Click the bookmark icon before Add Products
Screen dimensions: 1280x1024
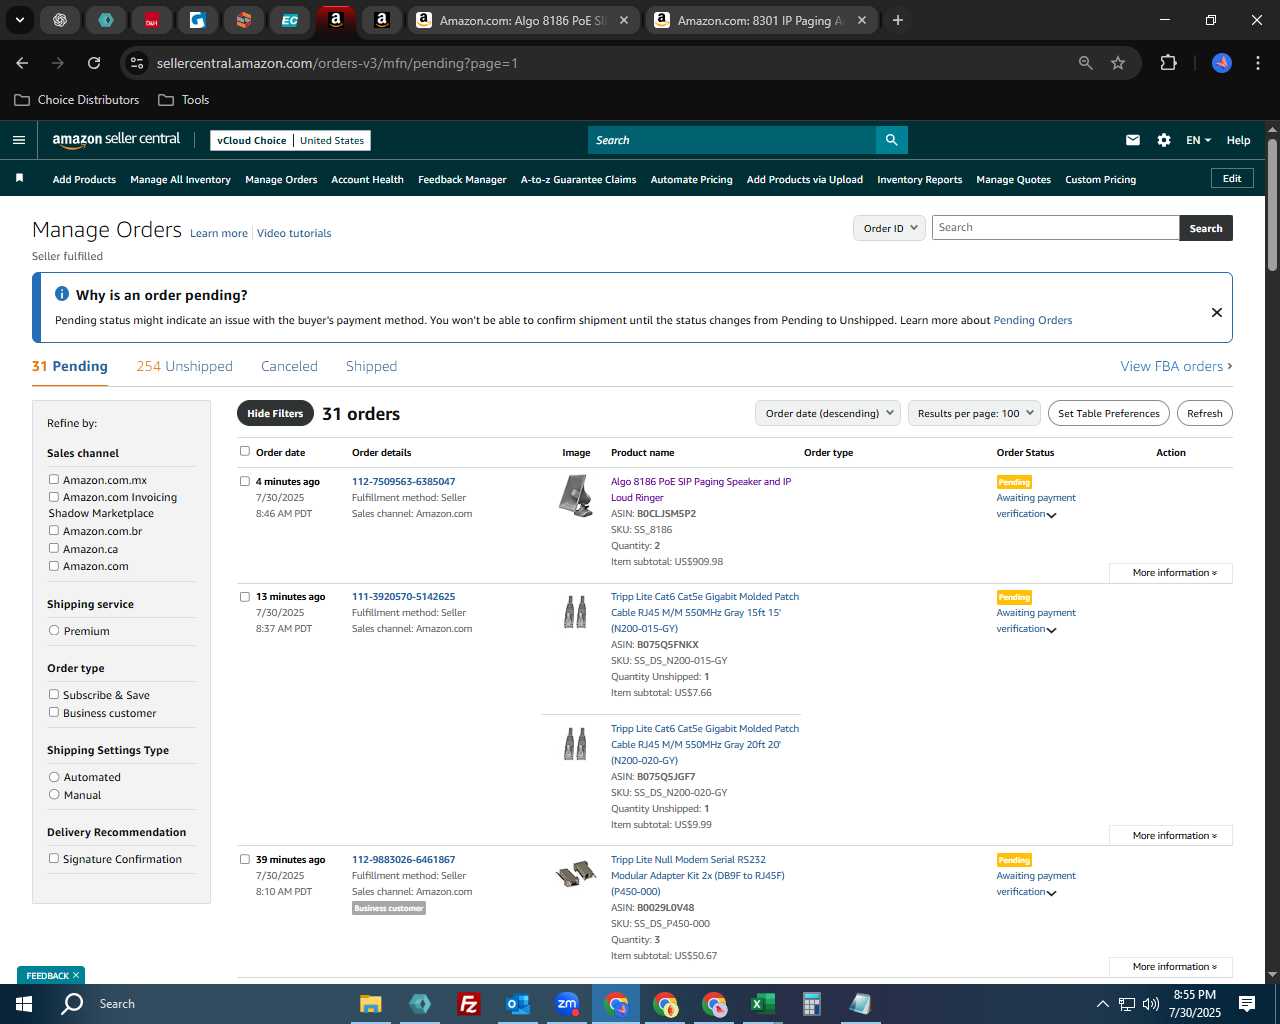tap(19, 178)
